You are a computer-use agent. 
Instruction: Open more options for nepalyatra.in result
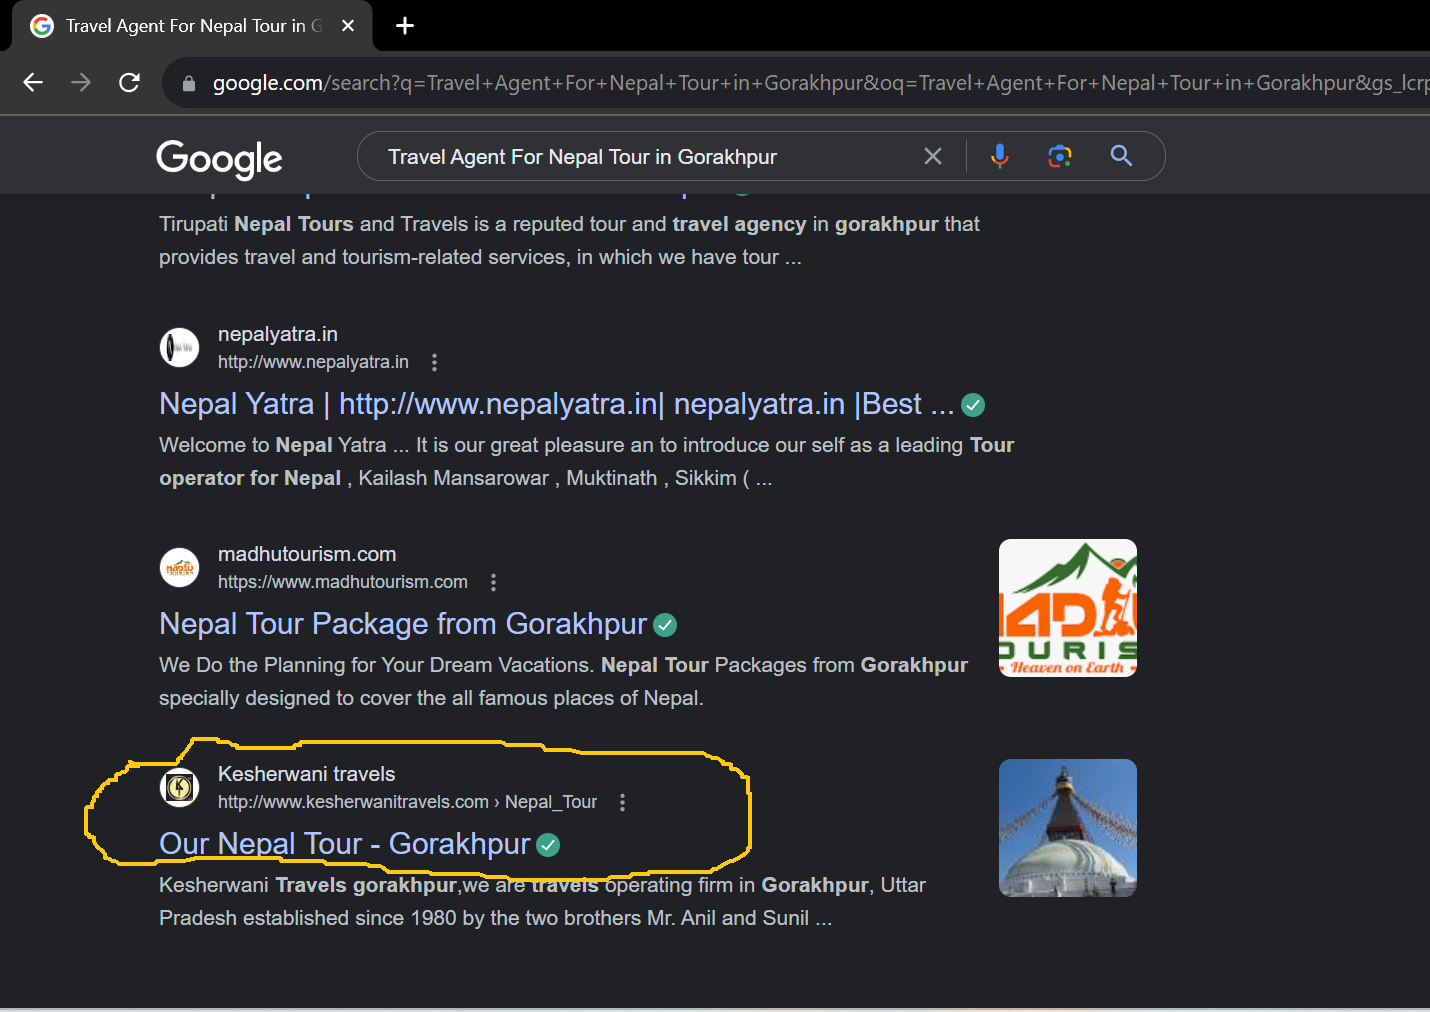point(434,362)
